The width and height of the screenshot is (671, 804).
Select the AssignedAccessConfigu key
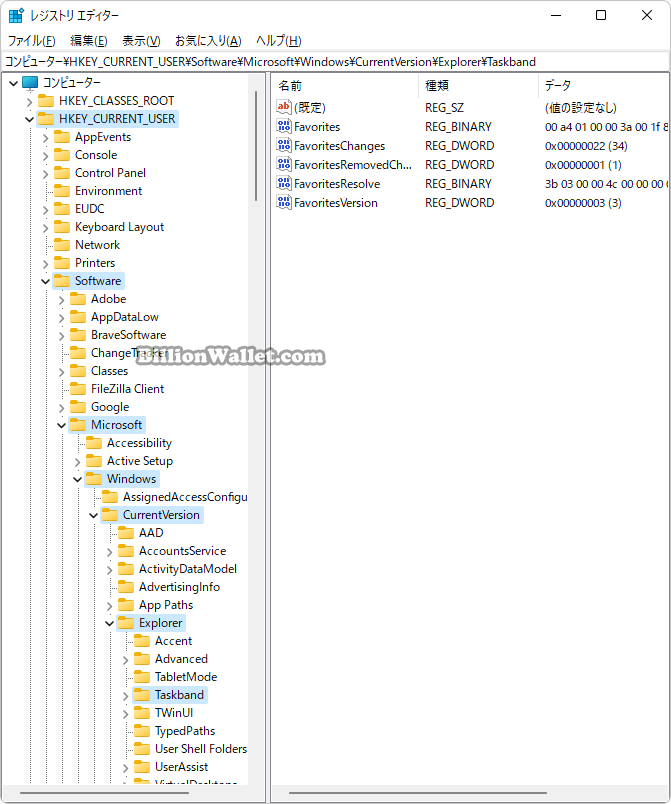185,497
